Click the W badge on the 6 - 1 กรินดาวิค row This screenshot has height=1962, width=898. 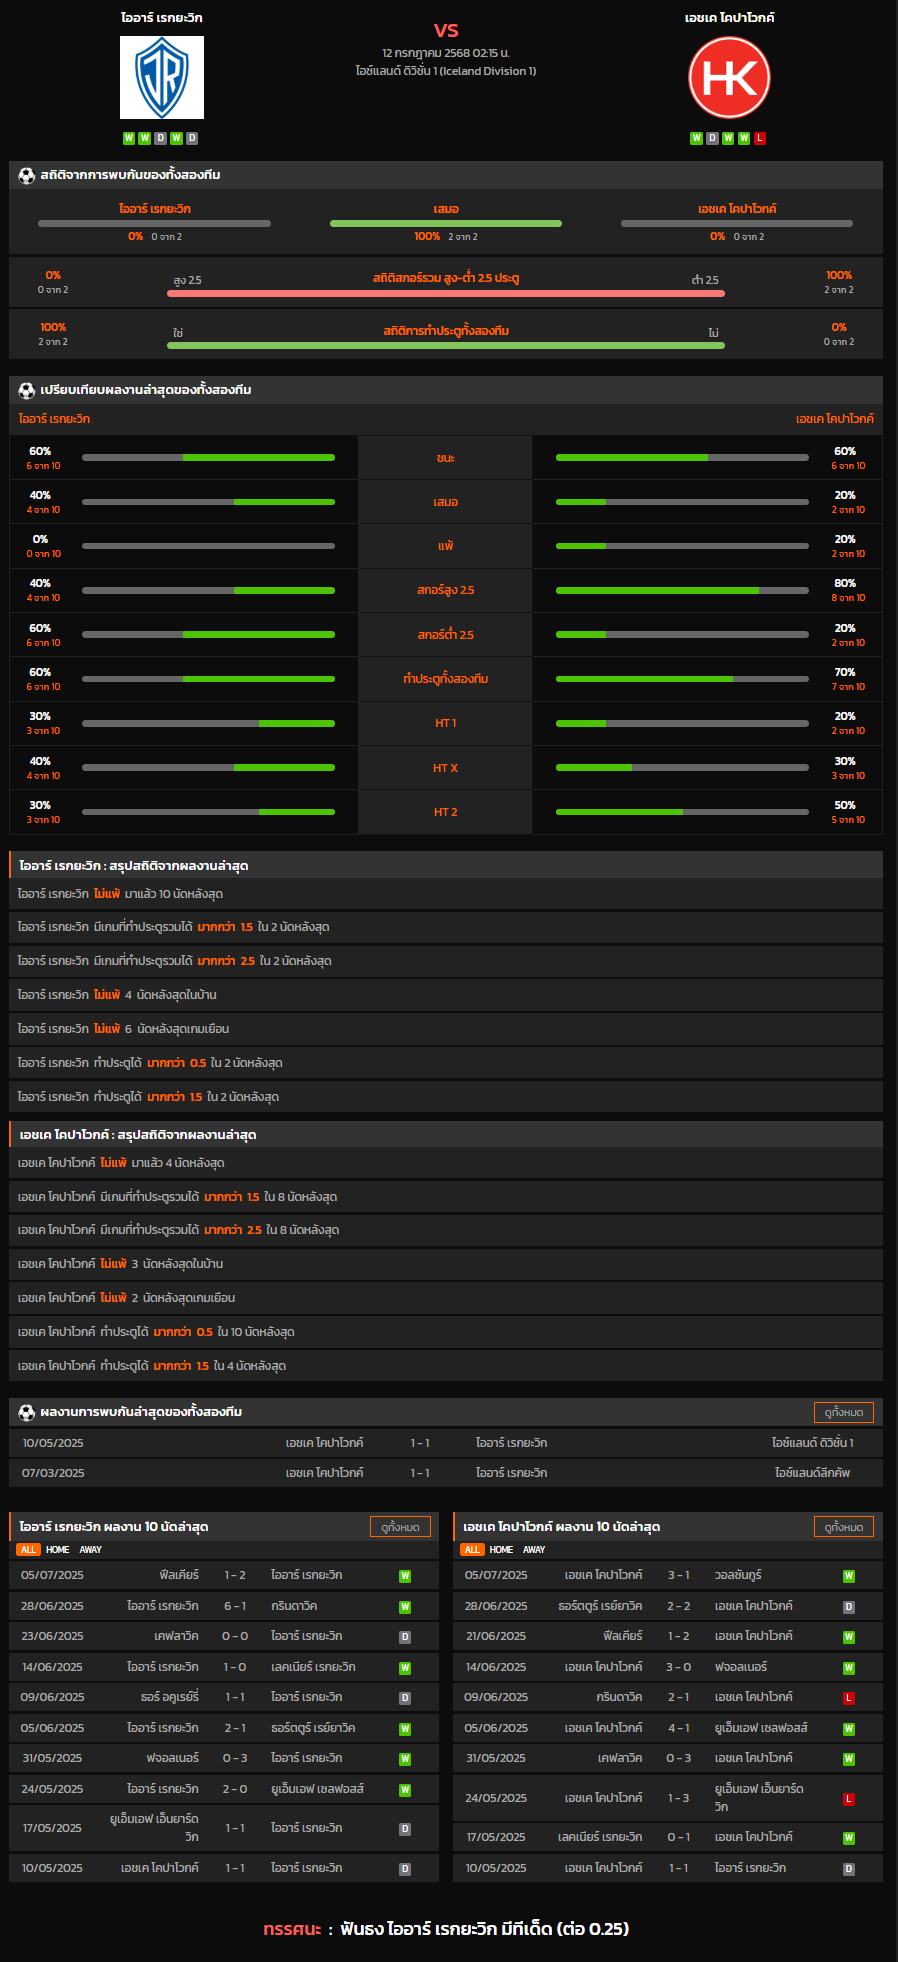tap(405, 1607)
